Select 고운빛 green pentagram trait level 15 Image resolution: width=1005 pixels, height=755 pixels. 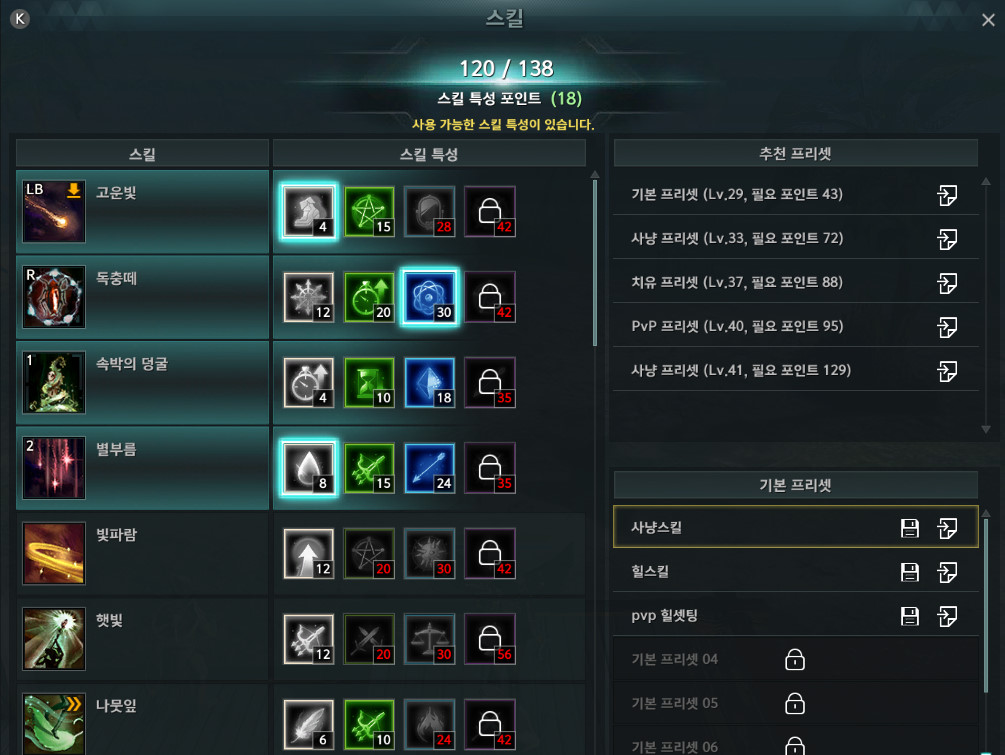pos(369,212)
